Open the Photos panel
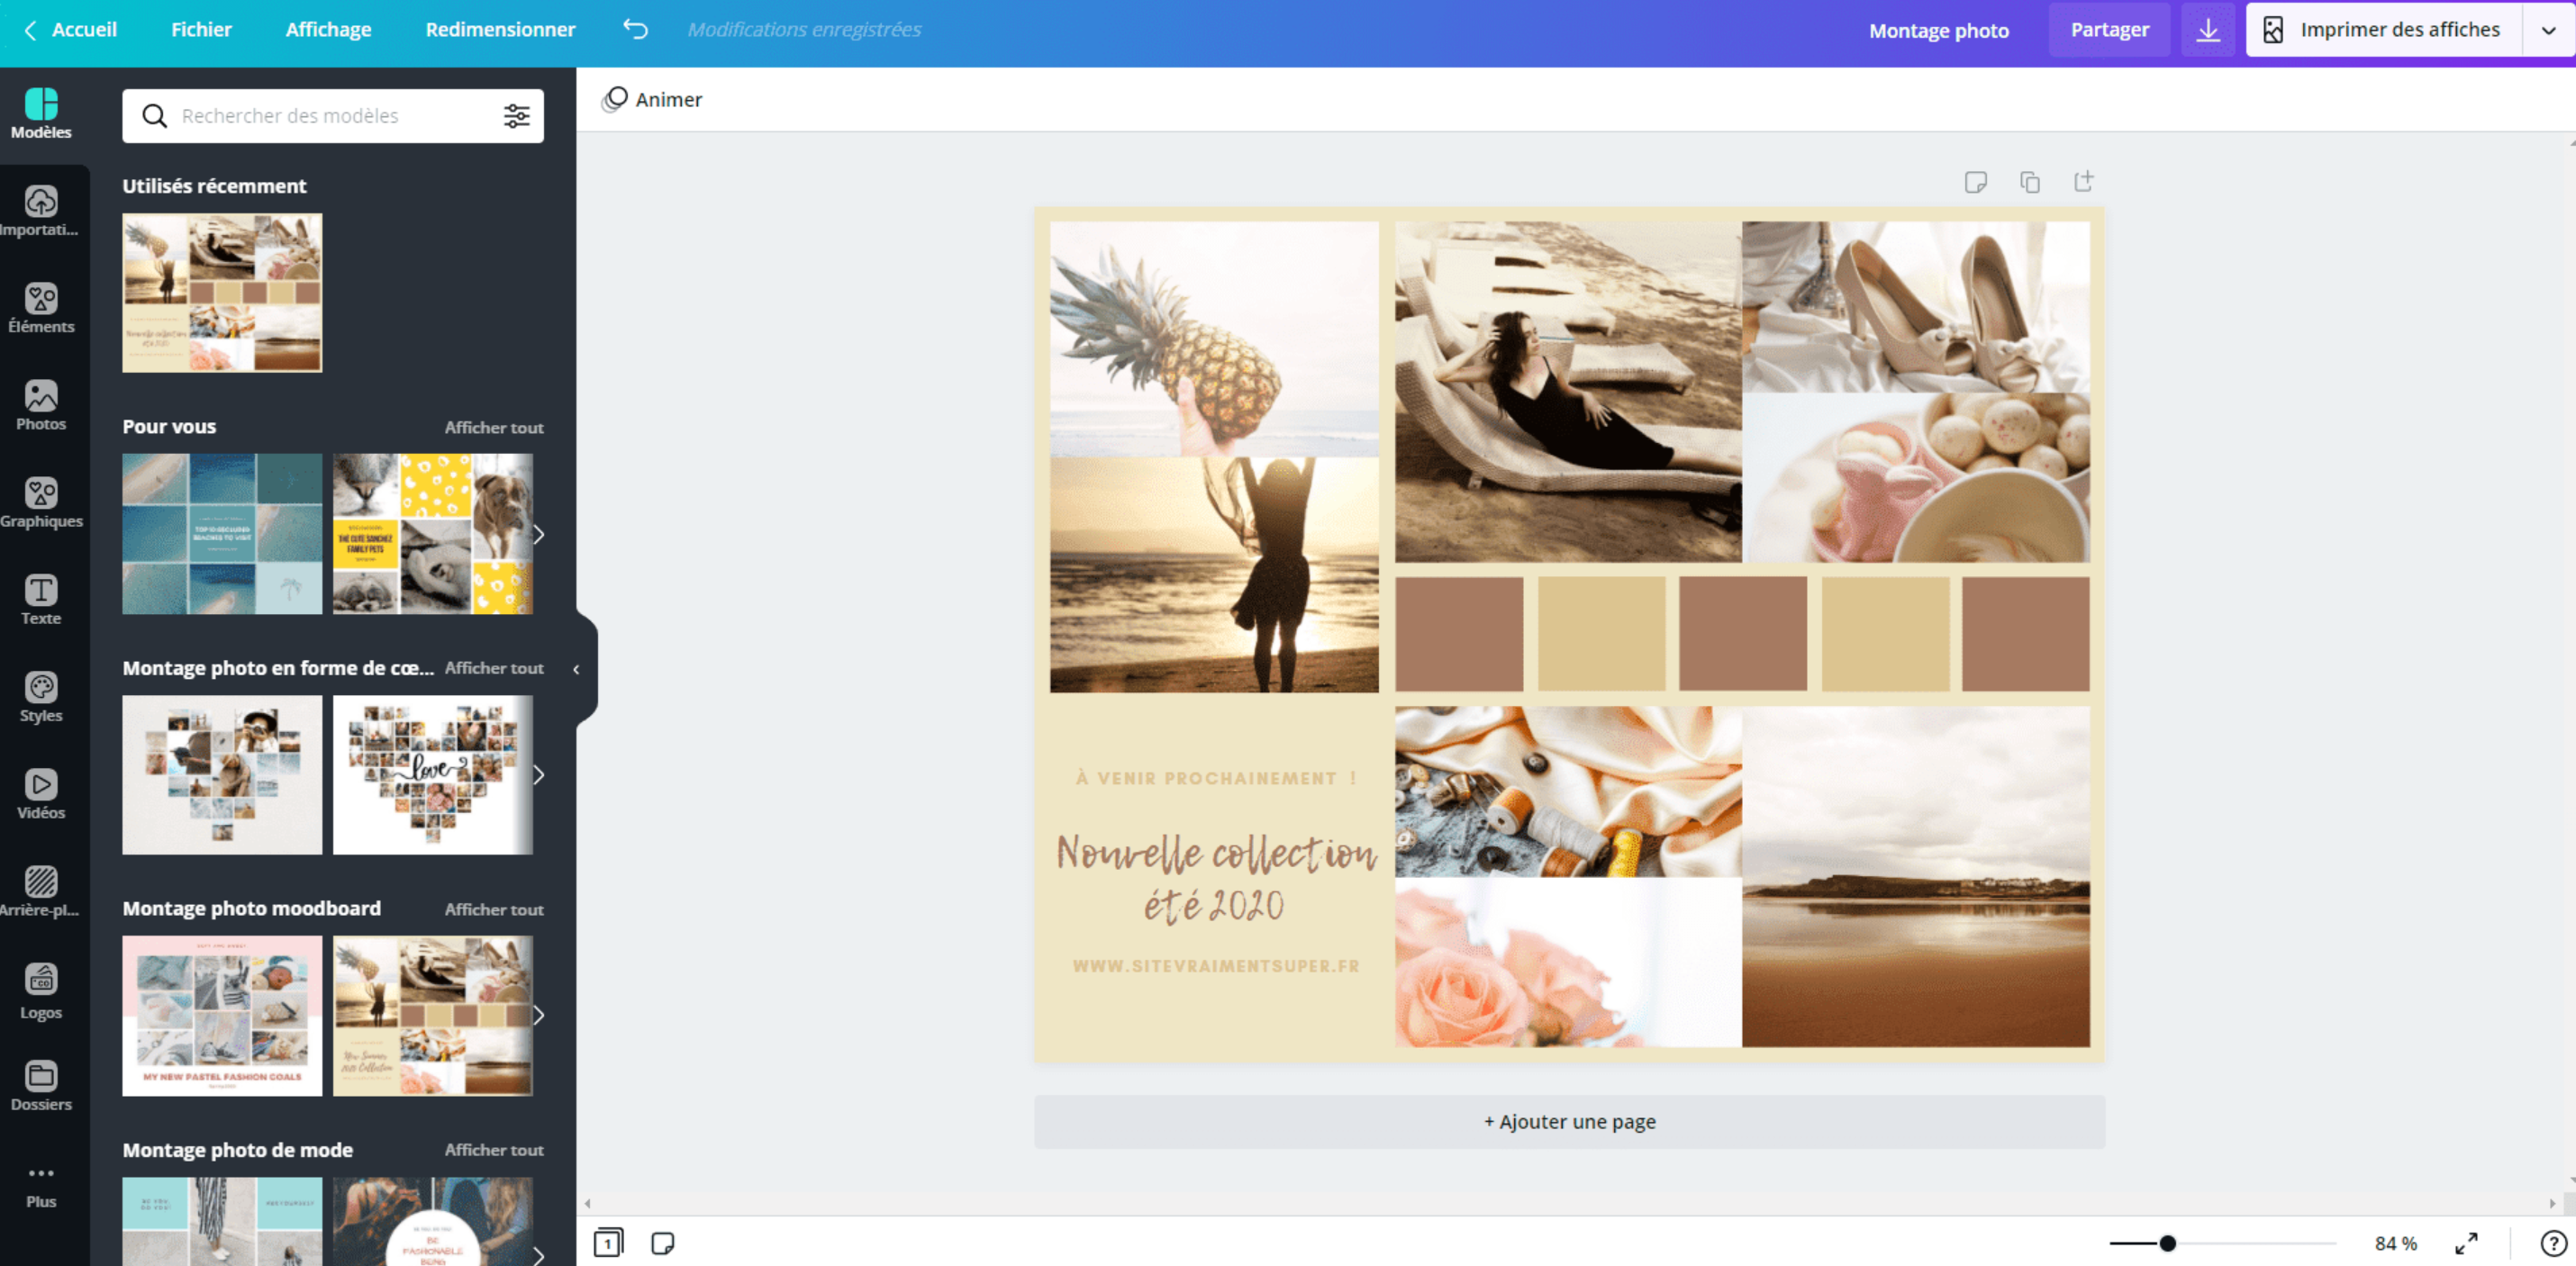2576x1266 pixels. coord(41,404)
